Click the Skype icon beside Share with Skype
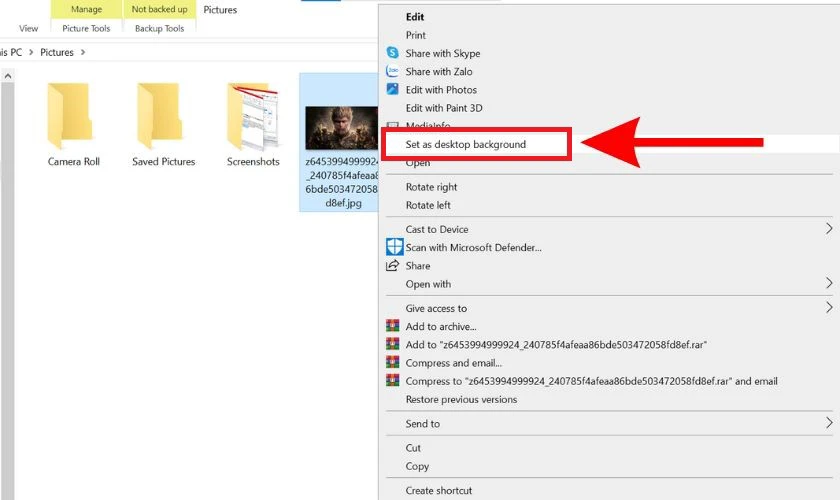The height and width of the screenshot is (500, 840). tap(393, 53)
